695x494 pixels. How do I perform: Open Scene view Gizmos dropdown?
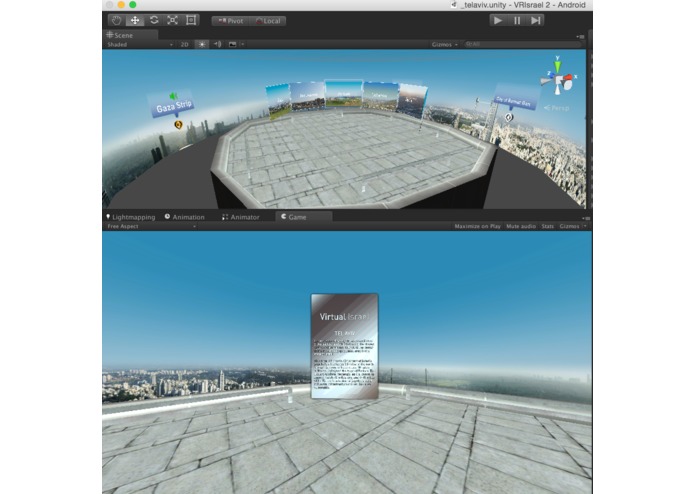(445, 44)
